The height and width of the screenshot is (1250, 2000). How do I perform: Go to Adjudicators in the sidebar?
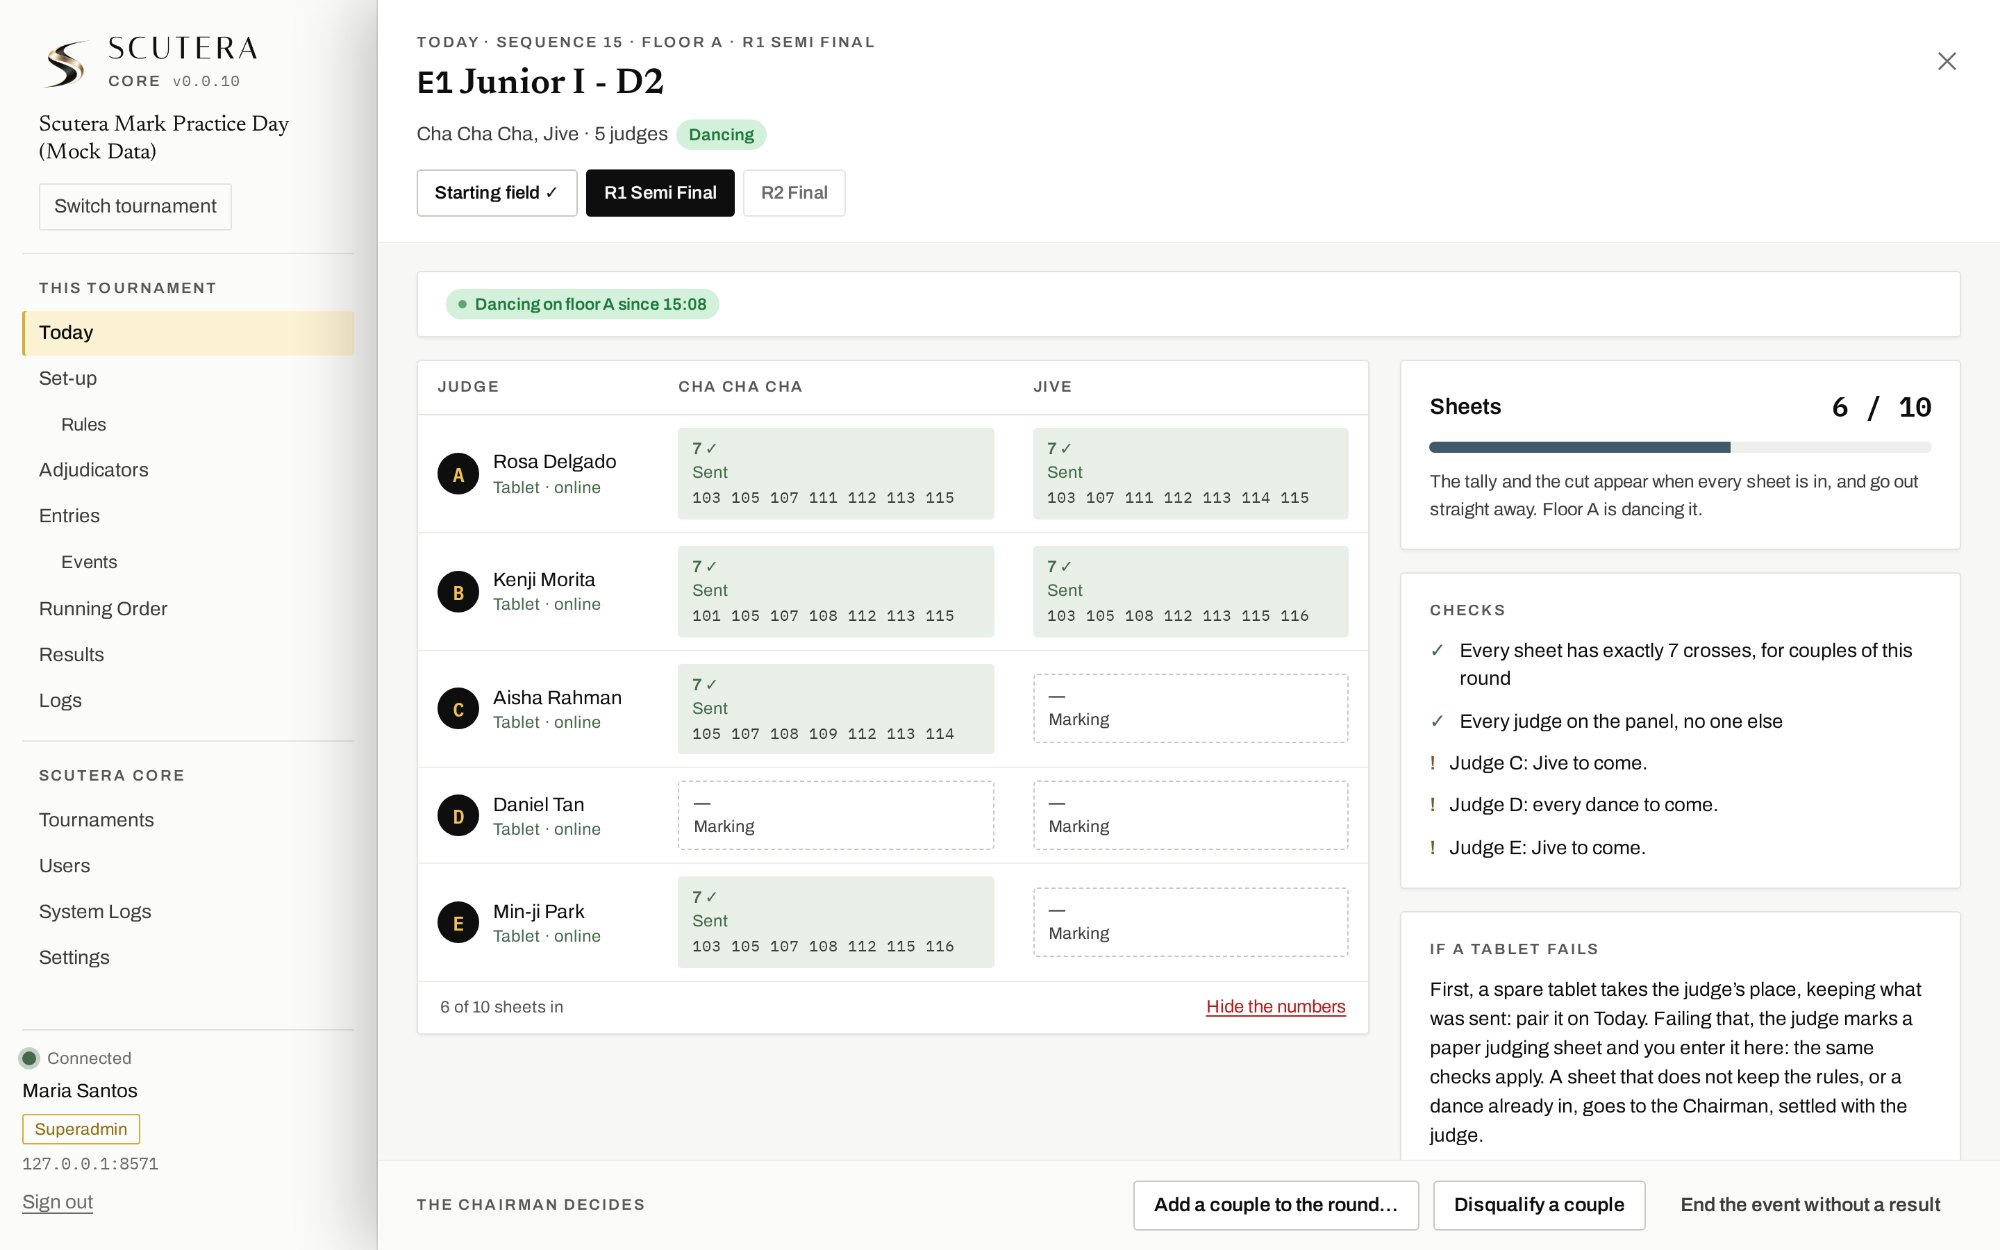click(x=94, y=470)
